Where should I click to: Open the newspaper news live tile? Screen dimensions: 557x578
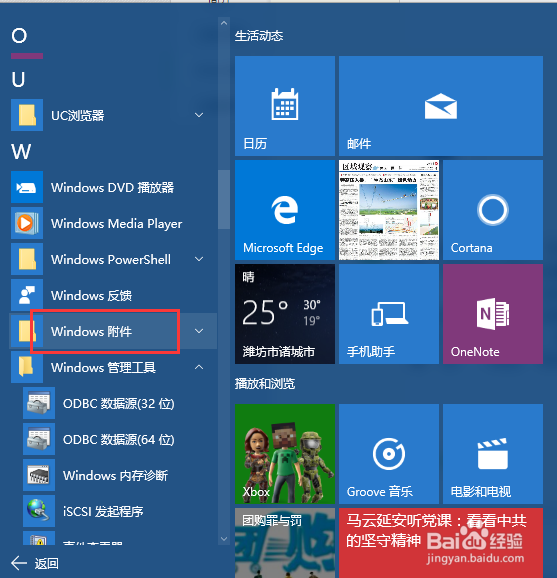pos(389,210)
